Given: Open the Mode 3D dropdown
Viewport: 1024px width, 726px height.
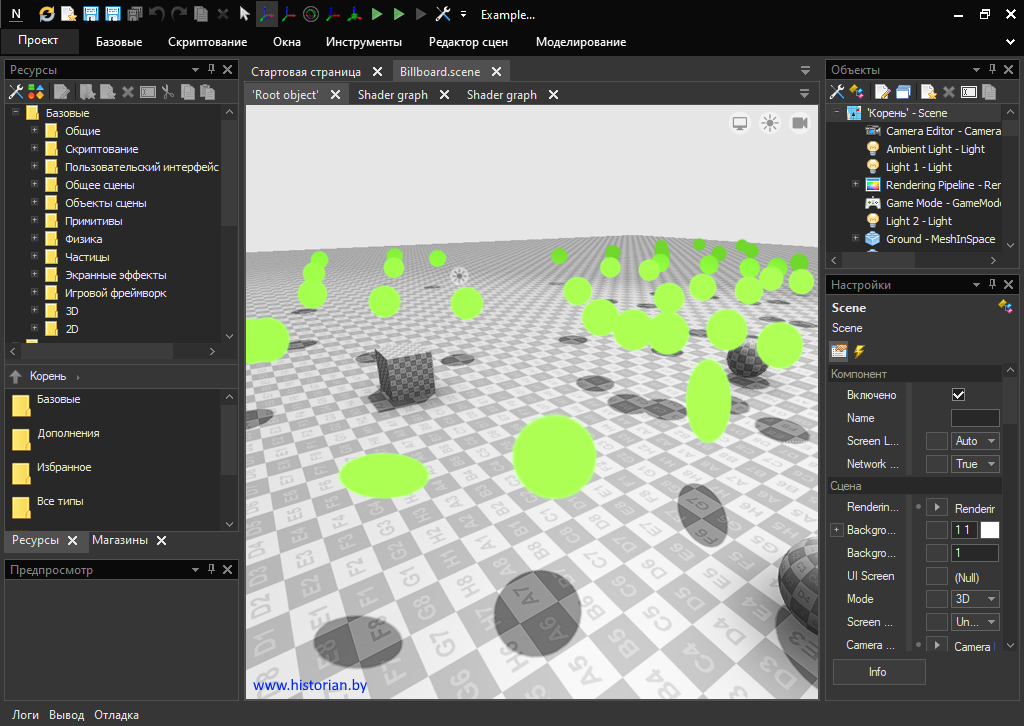Looking at the screenshot, I should (976, 599).
